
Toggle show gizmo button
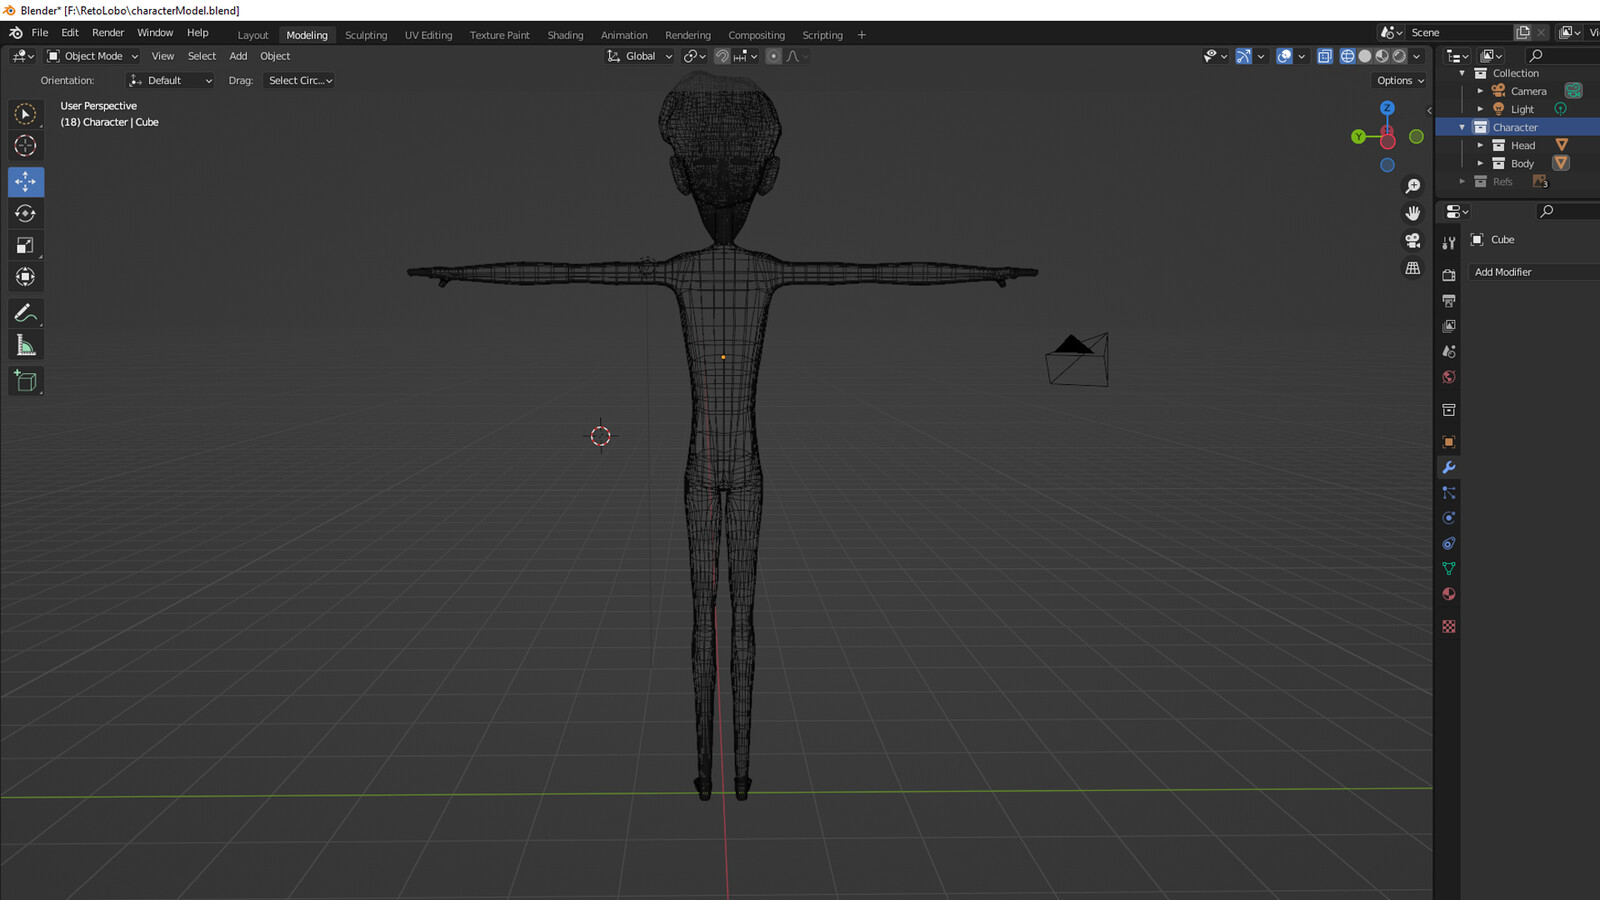tap(1243, 56)
